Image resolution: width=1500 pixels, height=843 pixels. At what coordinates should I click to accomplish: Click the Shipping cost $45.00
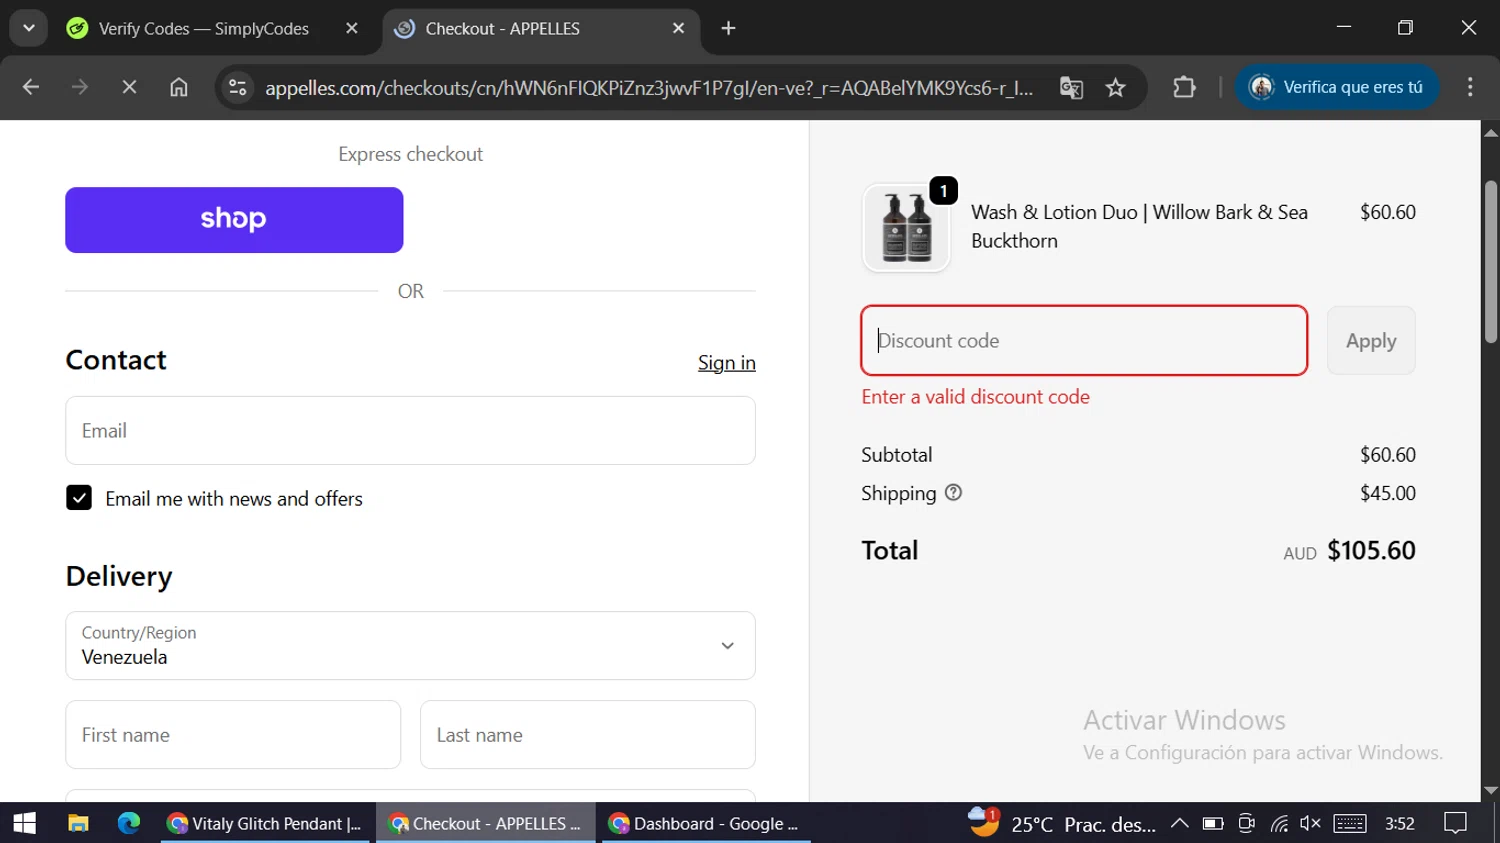1387,493
